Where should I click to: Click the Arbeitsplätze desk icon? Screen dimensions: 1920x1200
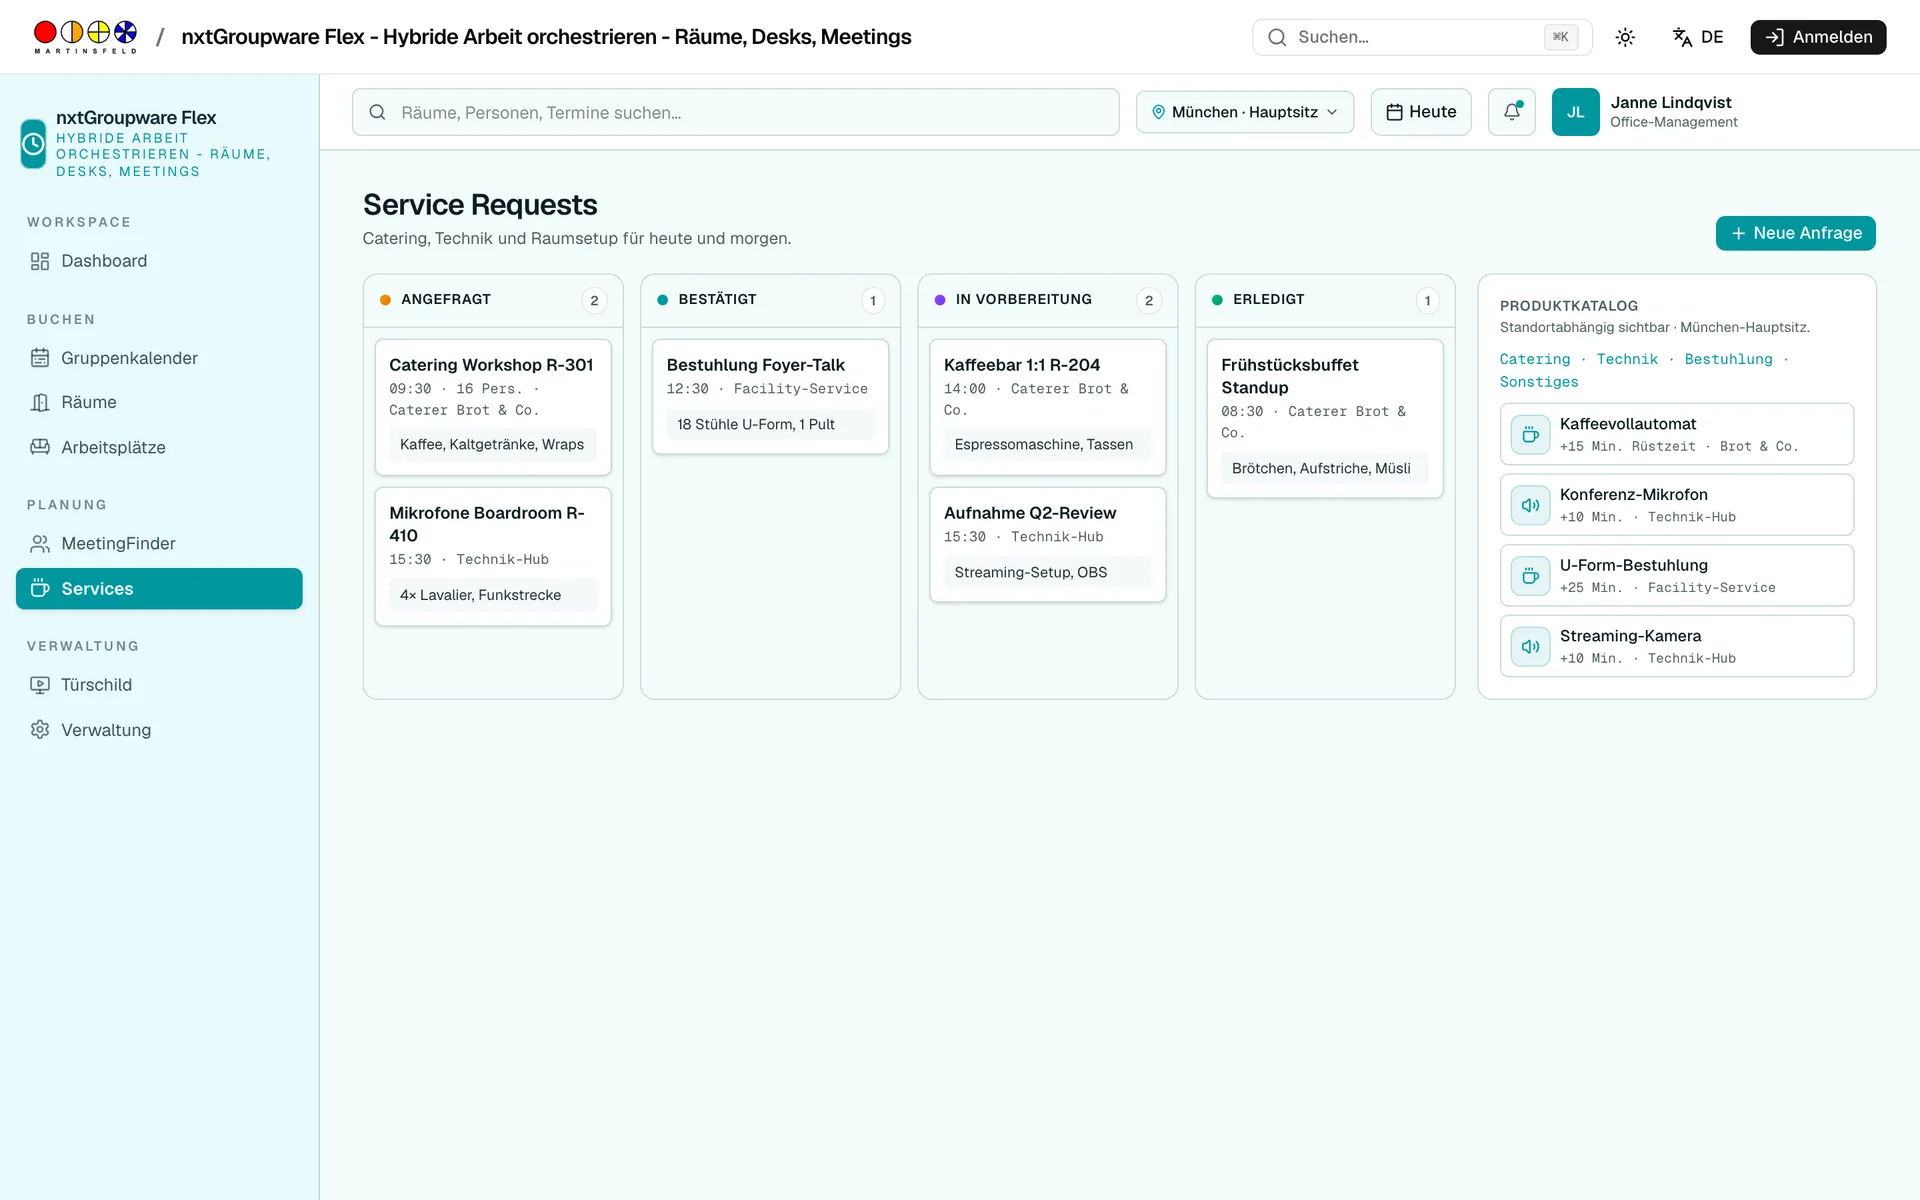click(40, 447)
